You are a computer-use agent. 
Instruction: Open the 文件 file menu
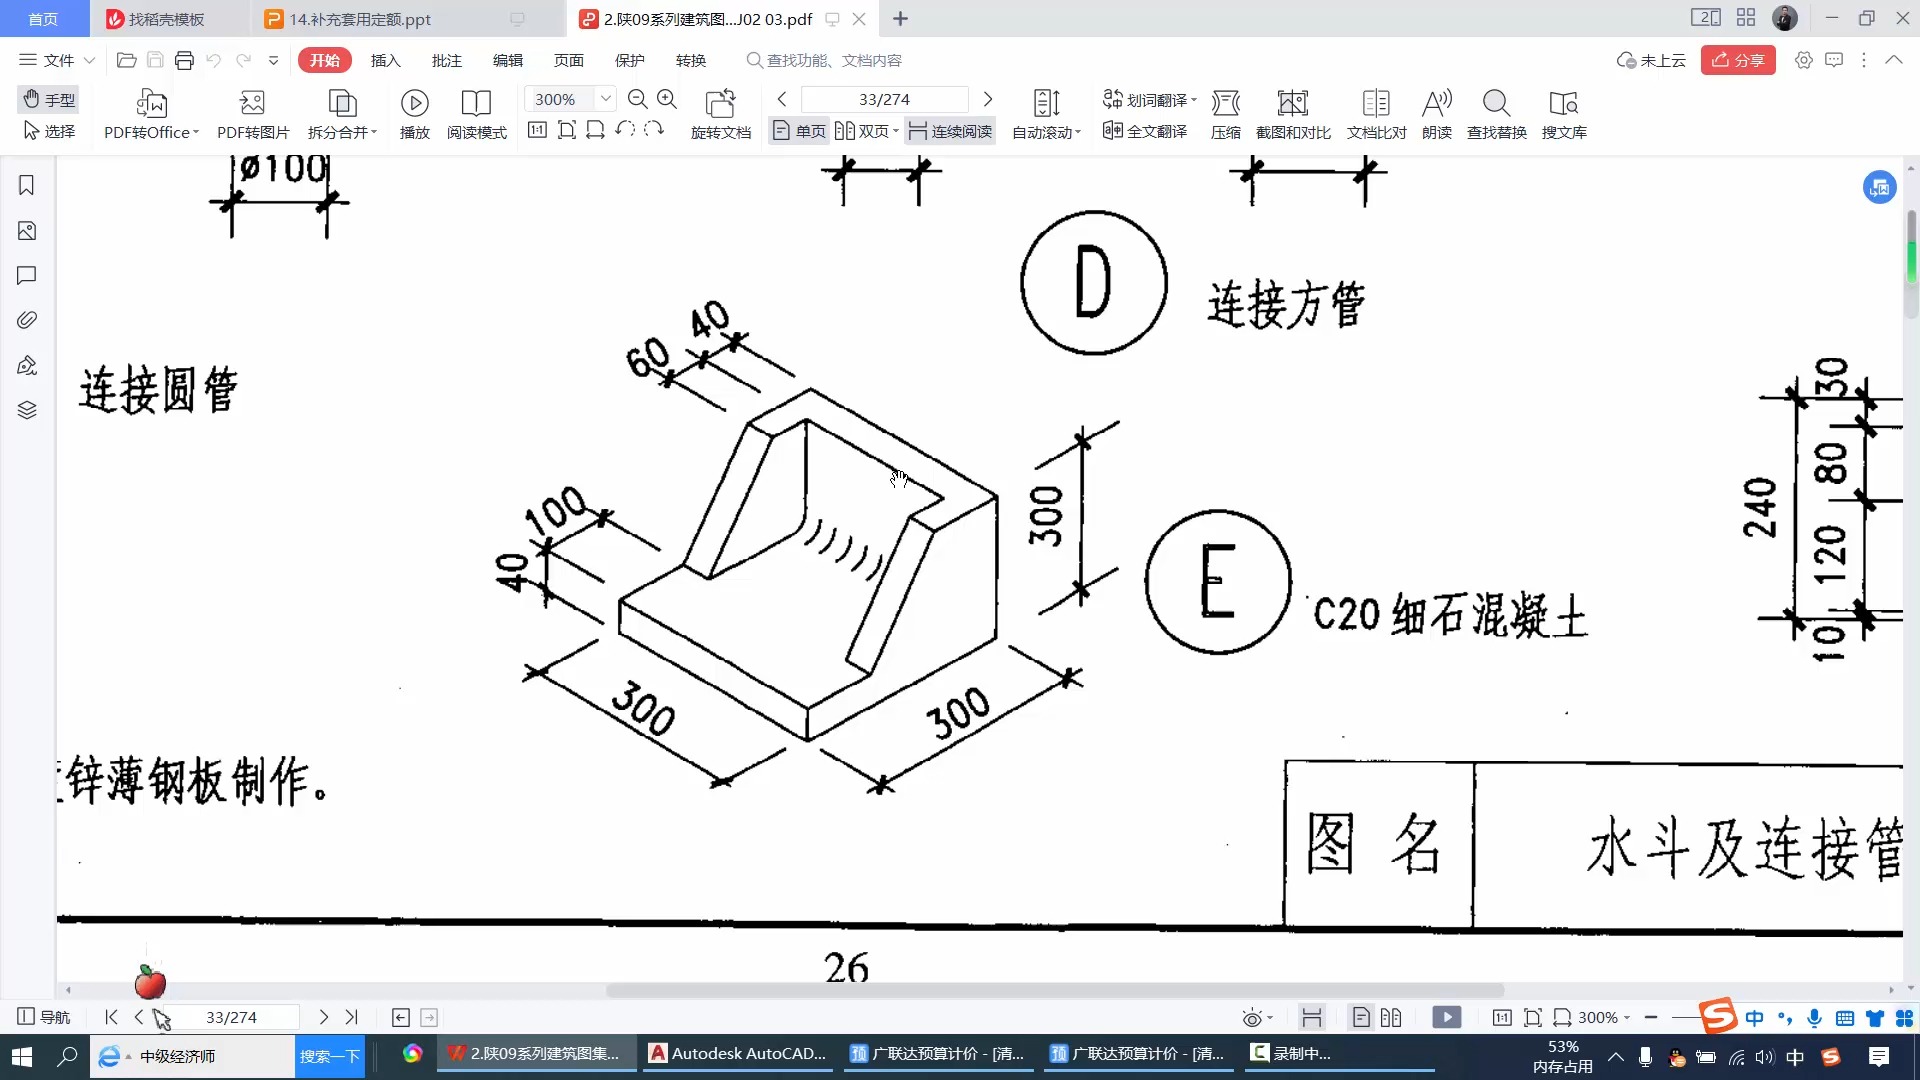[47, 60]
